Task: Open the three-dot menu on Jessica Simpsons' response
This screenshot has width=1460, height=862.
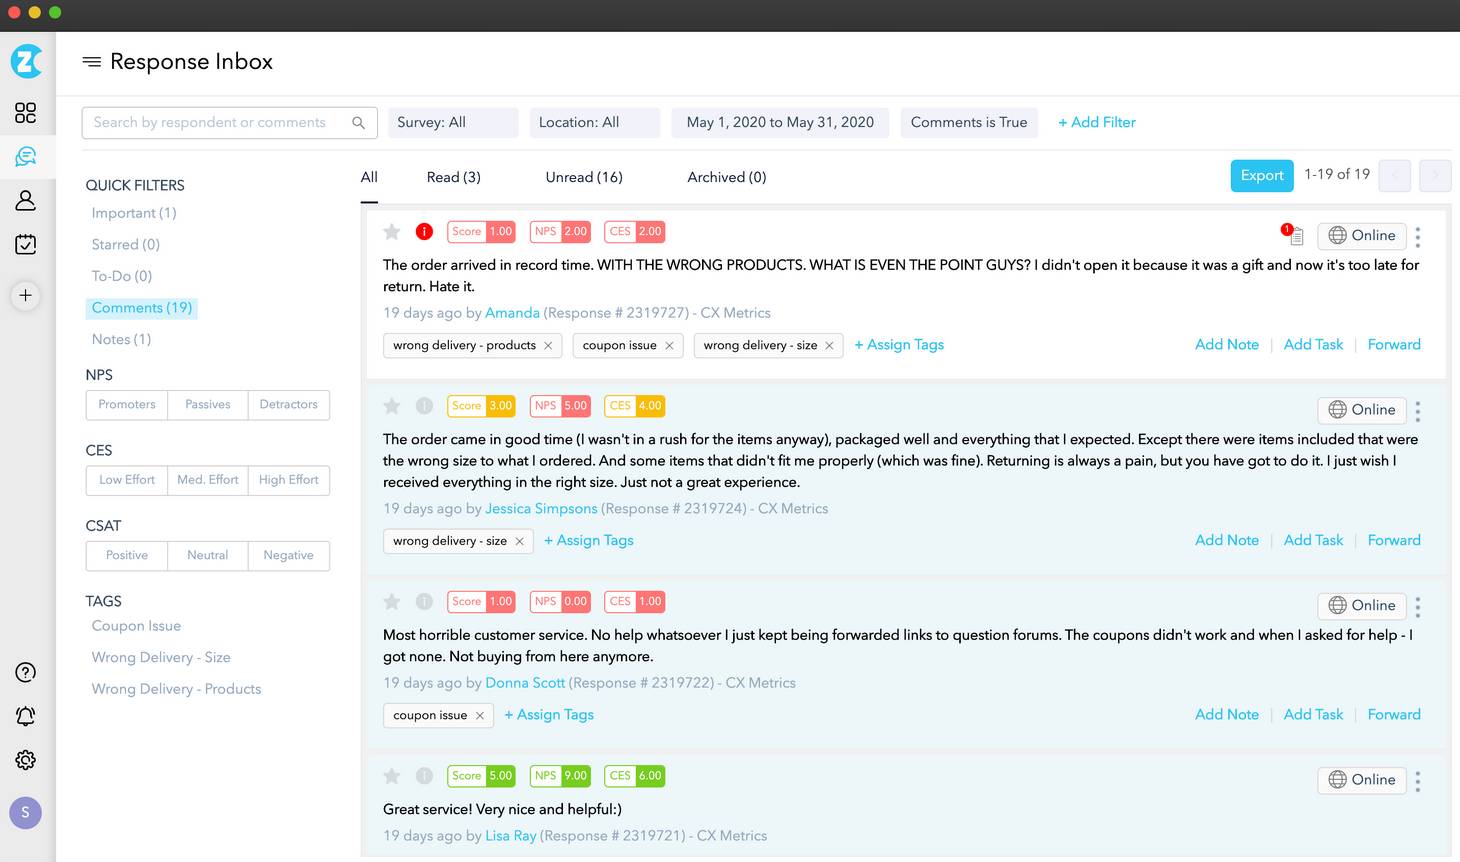Action: point(1418,410)
